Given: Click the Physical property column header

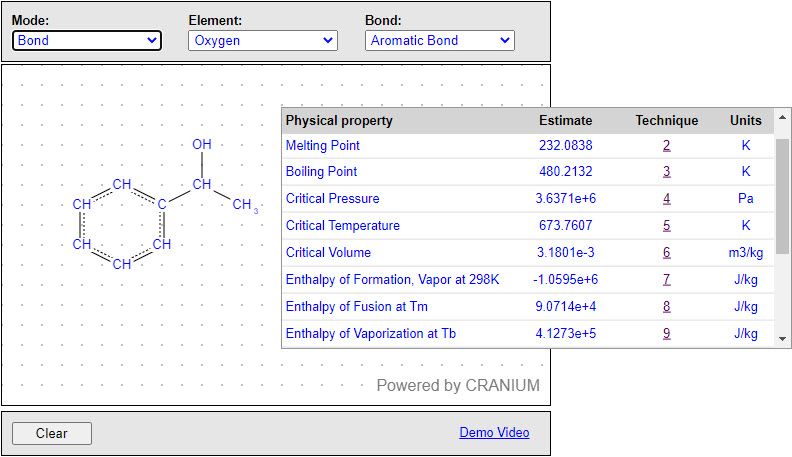Looking at the screenshot, I should point(339,121).
